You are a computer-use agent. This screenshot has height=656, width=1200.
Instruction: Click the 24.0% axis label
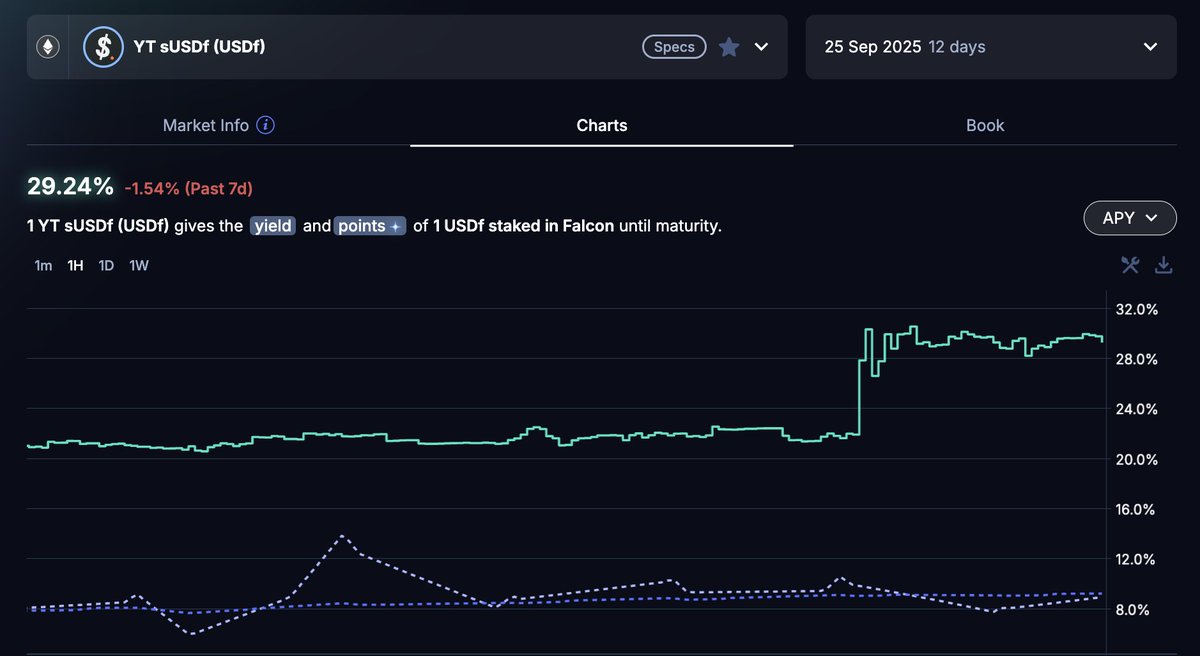(1136, 409)
